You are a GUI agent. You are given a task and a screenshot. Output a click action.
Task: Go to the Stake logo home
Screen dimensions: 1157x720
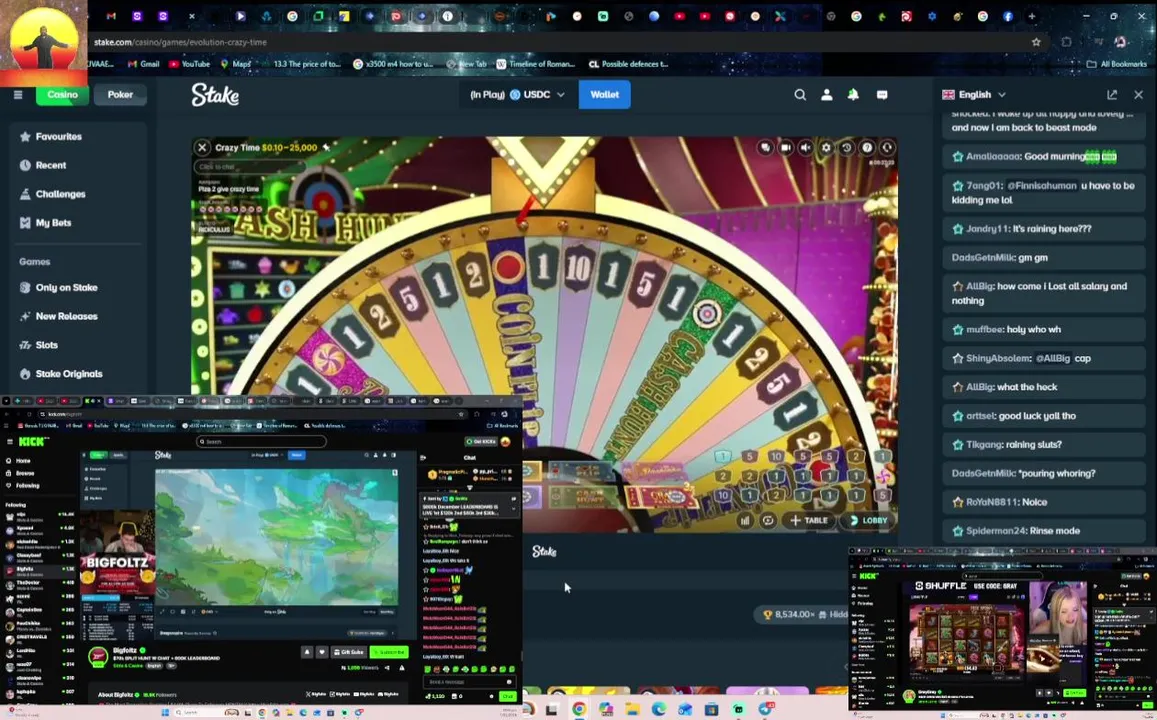click(215, 94)
